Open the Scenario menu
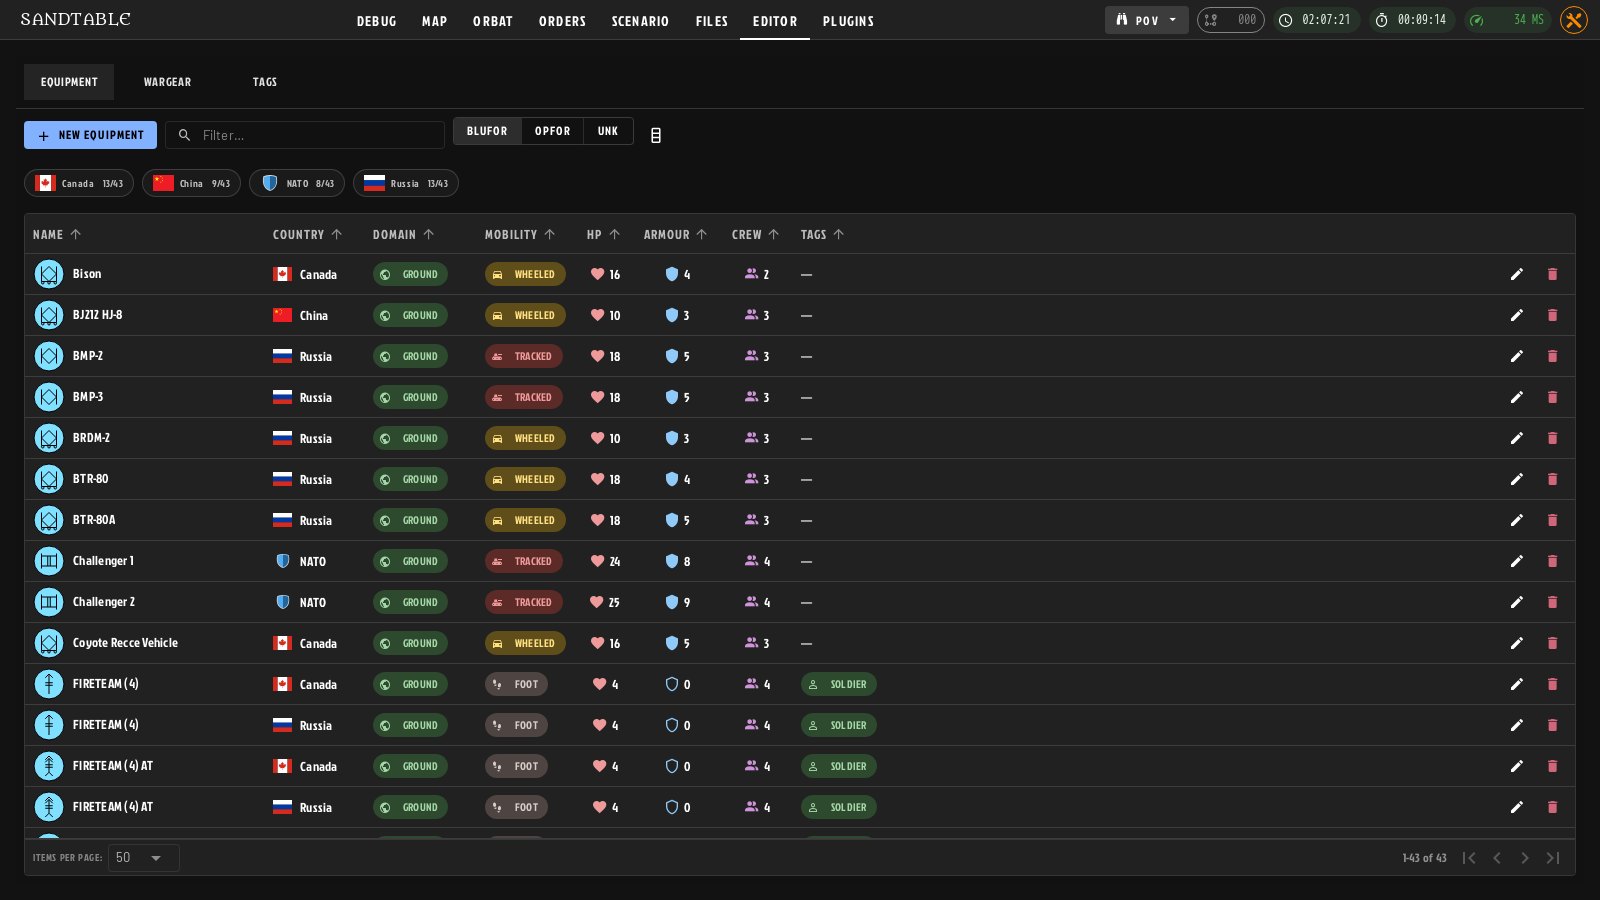1600x900 pixels. click(640, 21)
